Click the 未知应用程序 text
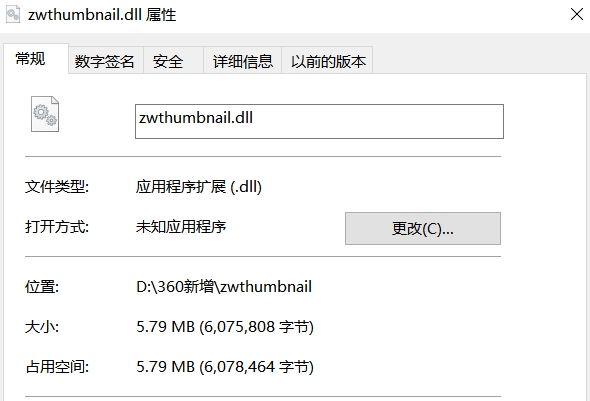 click(x=181, y=227)
